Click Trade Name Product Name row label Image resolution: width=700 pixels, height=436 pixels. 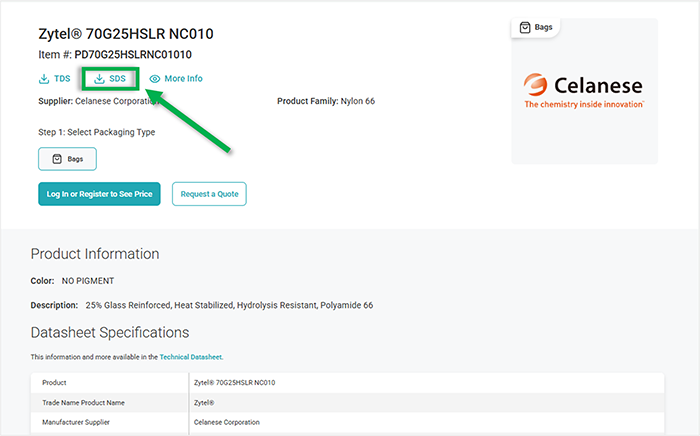pyautogui.click(x=83, y=403)
